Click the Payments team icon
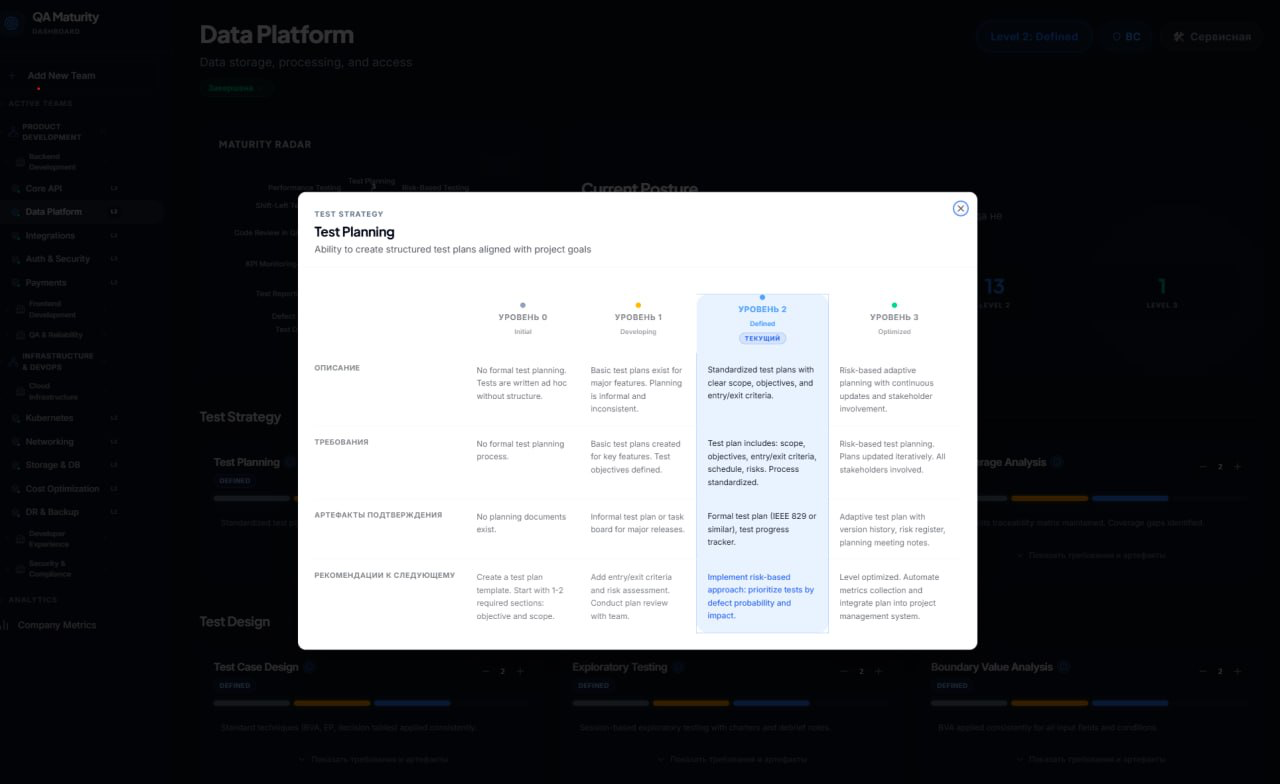1280x784 pixels. [x=16, y=283]
